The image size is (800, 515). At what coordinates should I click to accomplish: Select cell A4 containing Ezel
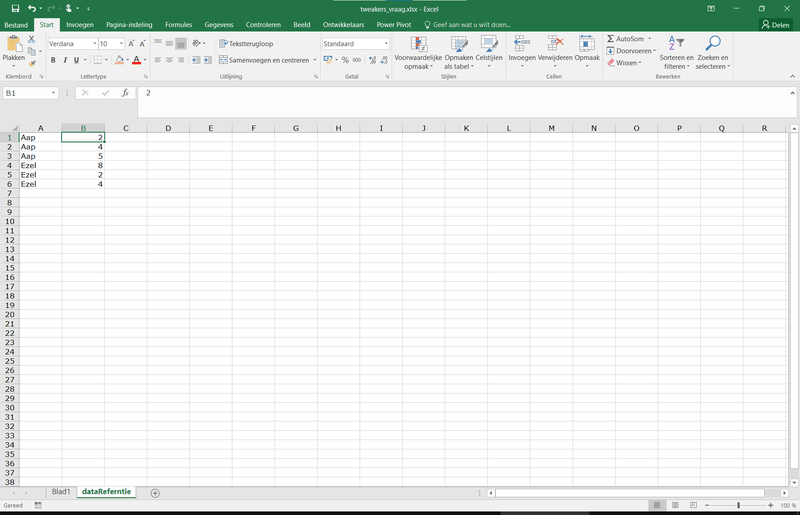tap(40, 165)
